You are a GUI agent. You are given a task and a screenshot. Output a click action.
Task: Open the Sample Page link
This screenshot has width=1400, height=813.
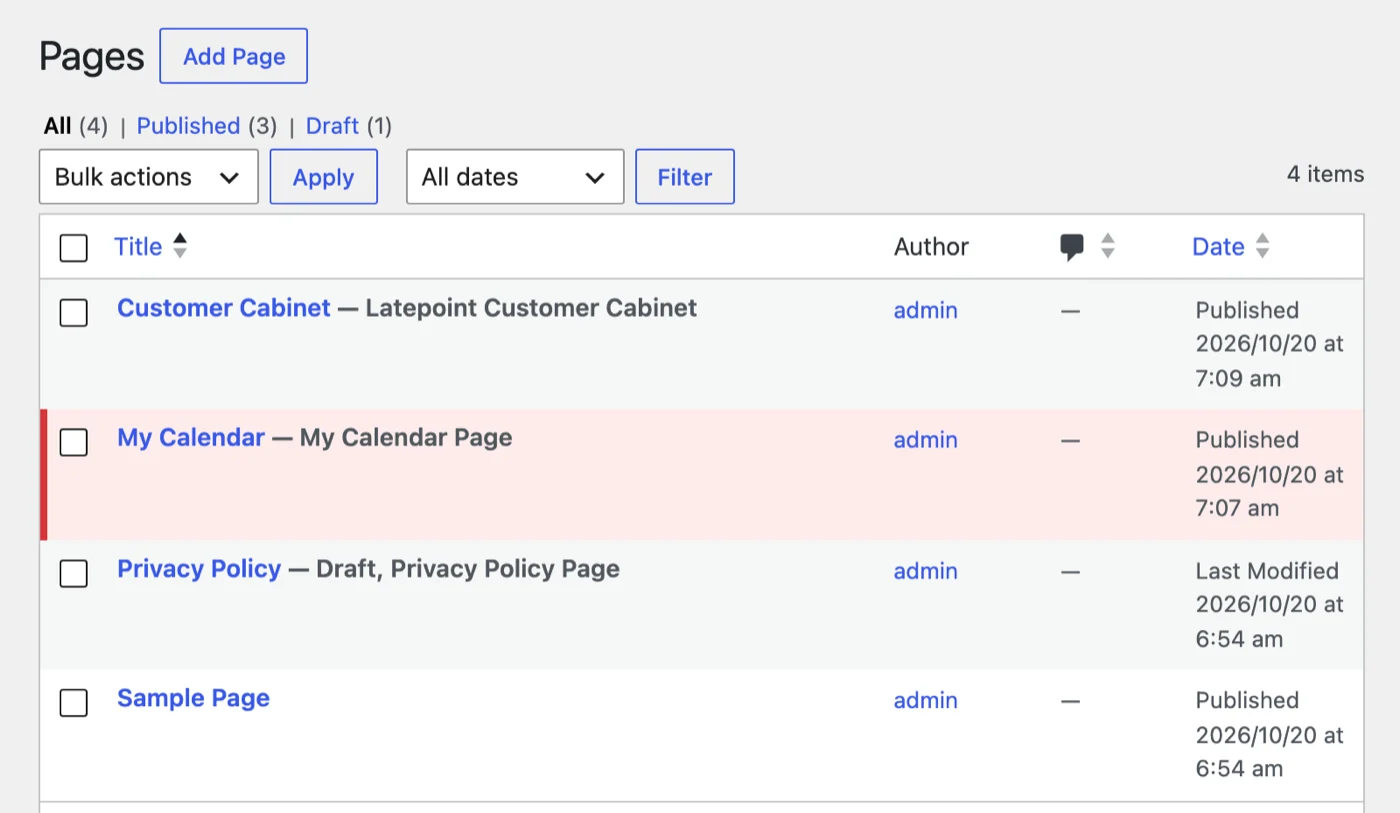193,698
